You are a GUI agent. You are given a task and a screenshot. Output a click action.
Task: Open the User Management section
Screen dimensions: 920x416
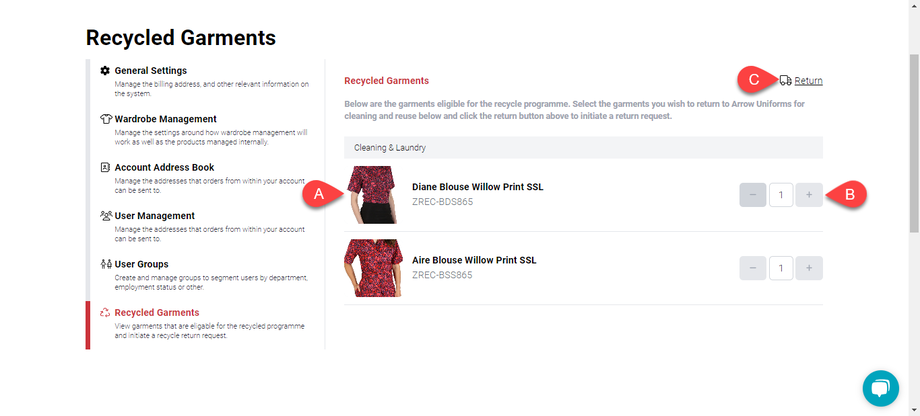154,216
